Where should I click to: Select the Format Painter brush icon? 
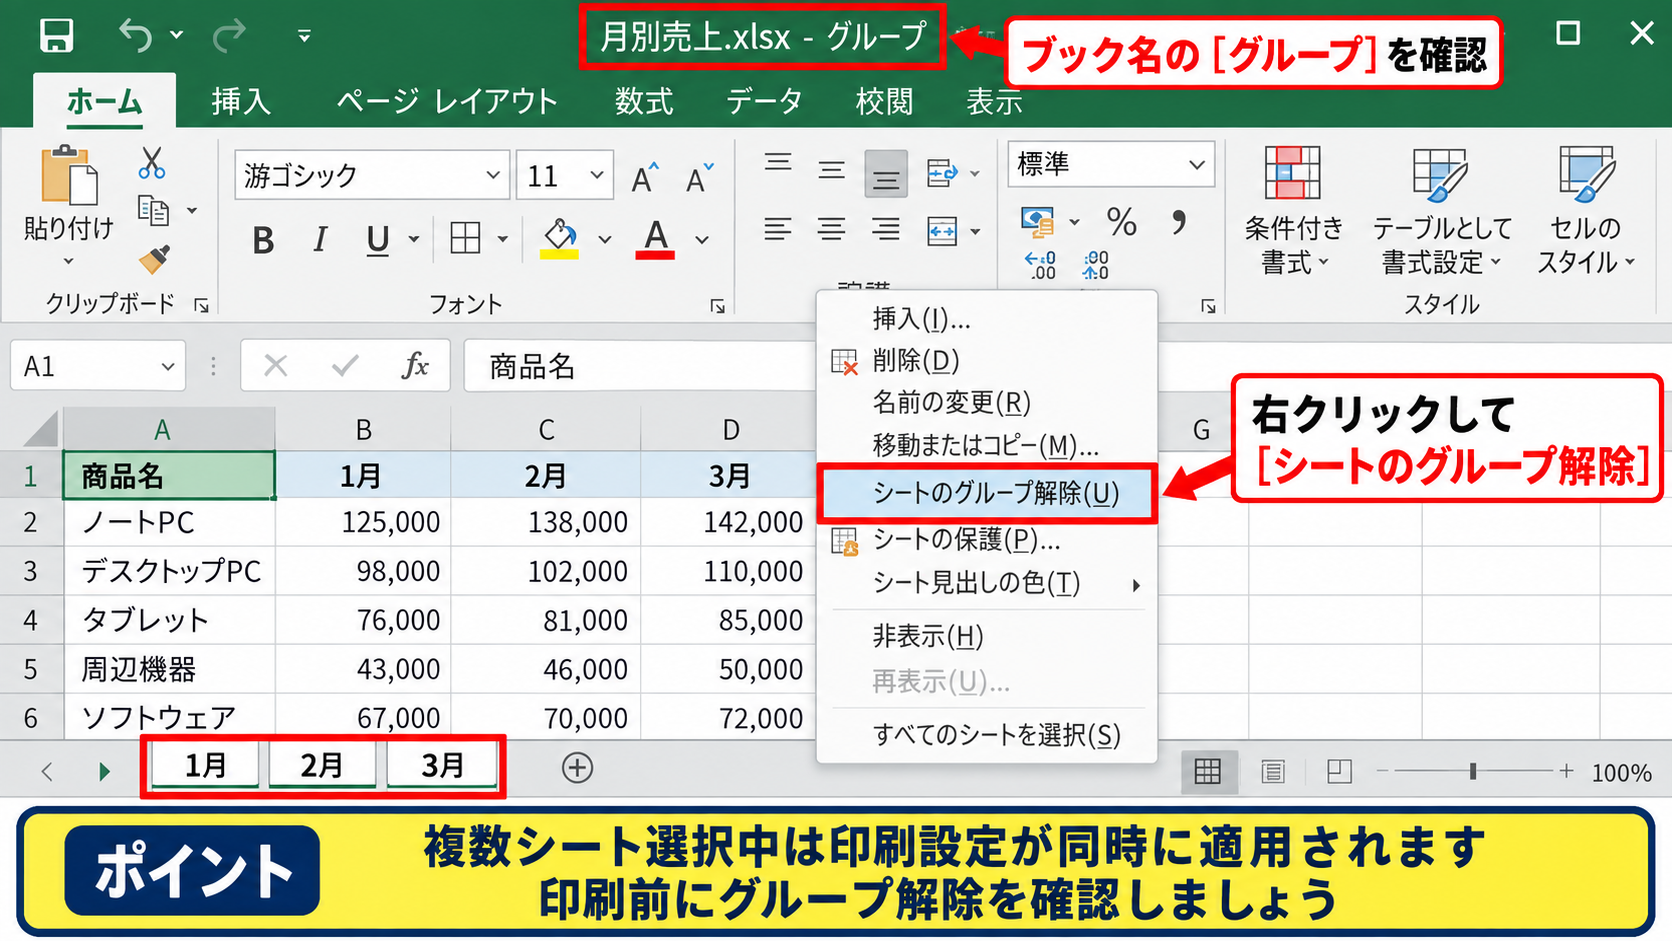(154, 259)
